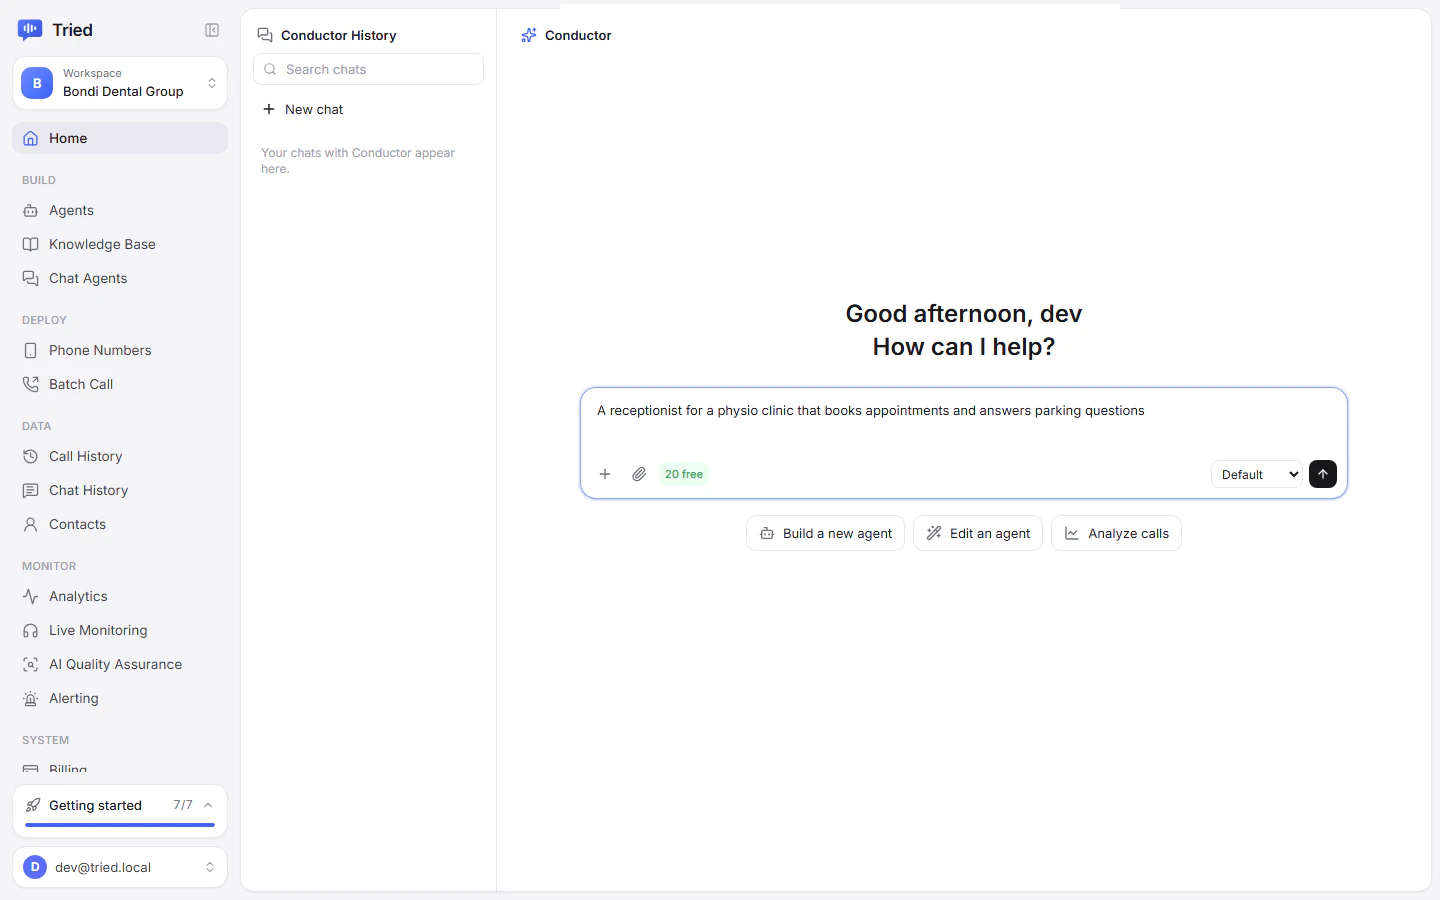Click the Conductor History chat icon
The width and height of the screenshot is (1440, 900).
[x=265, y=35]
